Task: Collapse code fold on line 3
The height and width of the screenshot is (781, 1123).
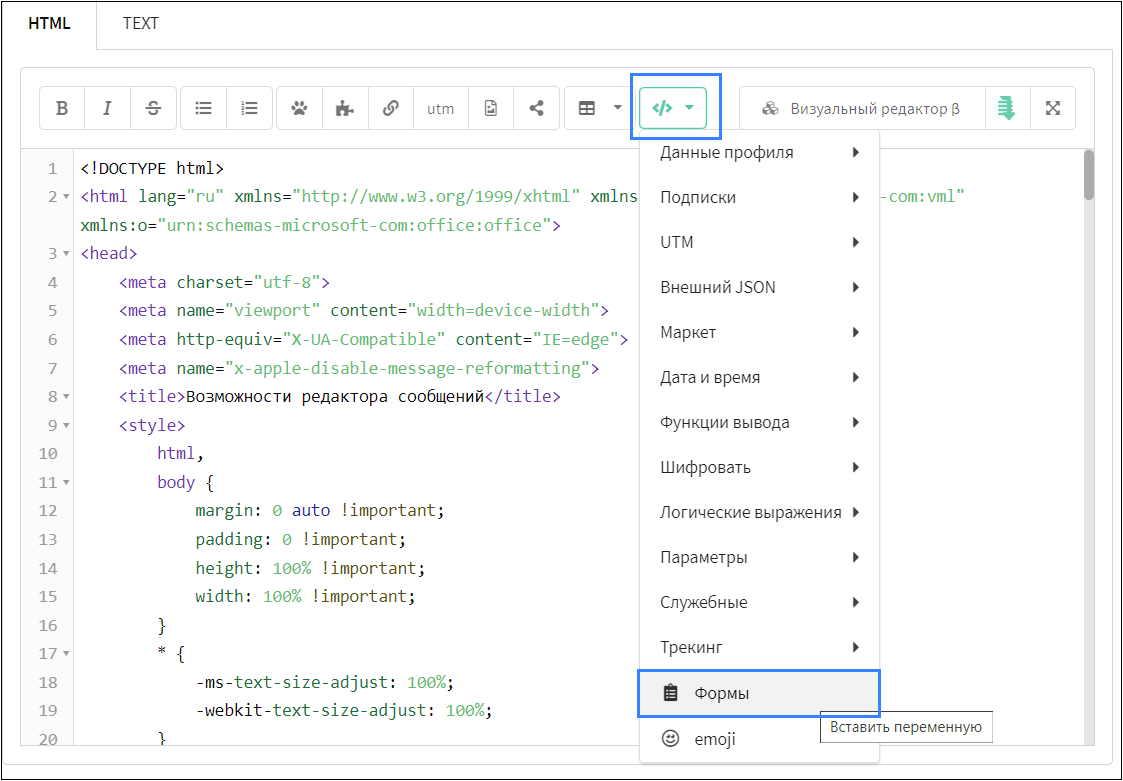Action: pos(67,254)
